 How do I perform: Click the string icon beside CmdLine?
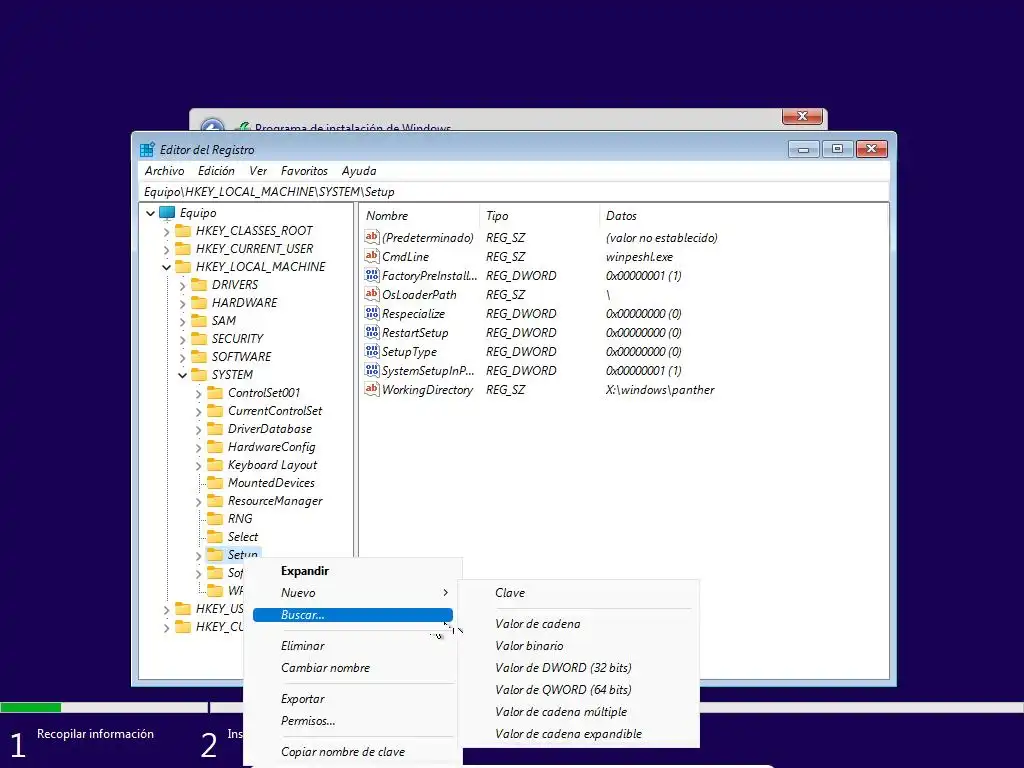[372, 256]
